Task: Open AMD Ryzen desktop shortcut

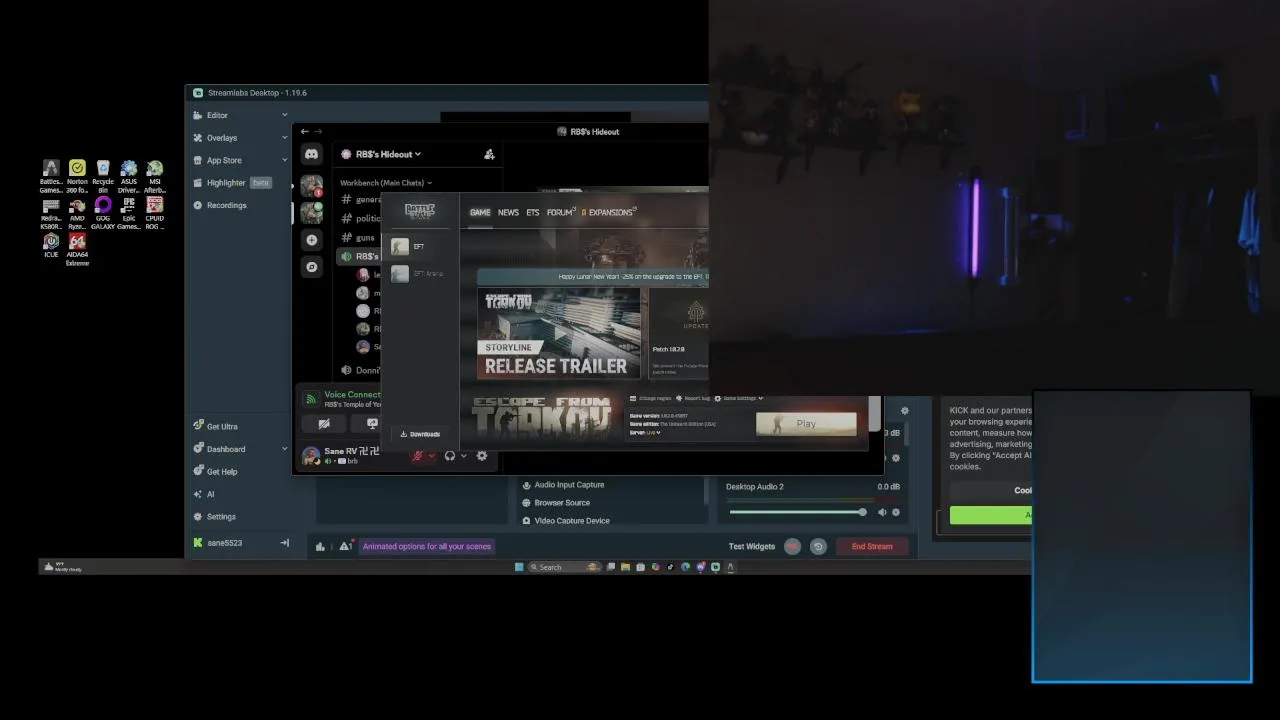Action: pyautogui.click(x=77, y=213)
